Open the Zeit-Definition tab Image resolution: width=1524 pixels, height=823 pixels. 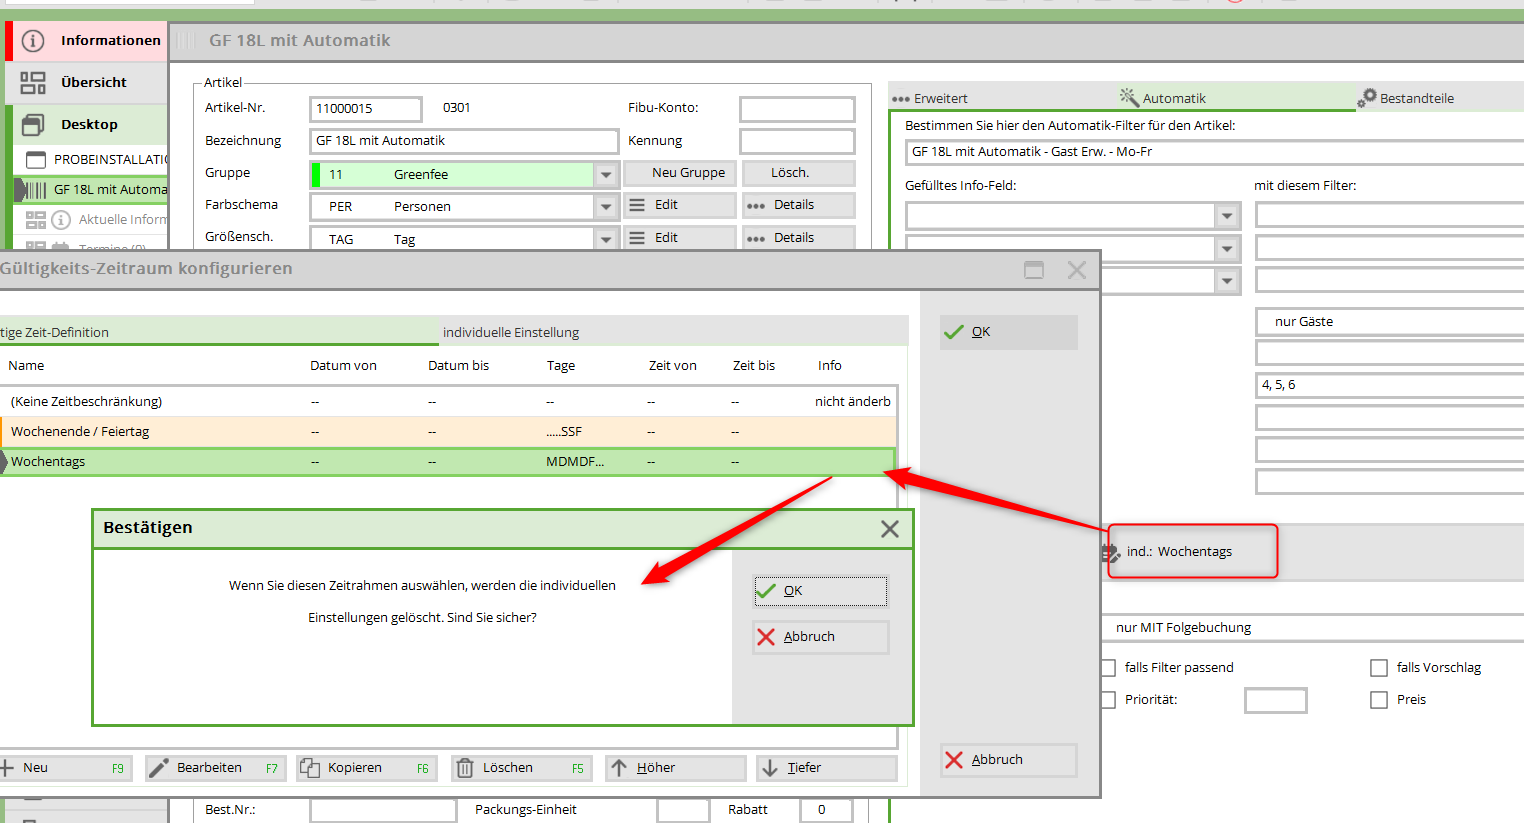tap(219, 332)
